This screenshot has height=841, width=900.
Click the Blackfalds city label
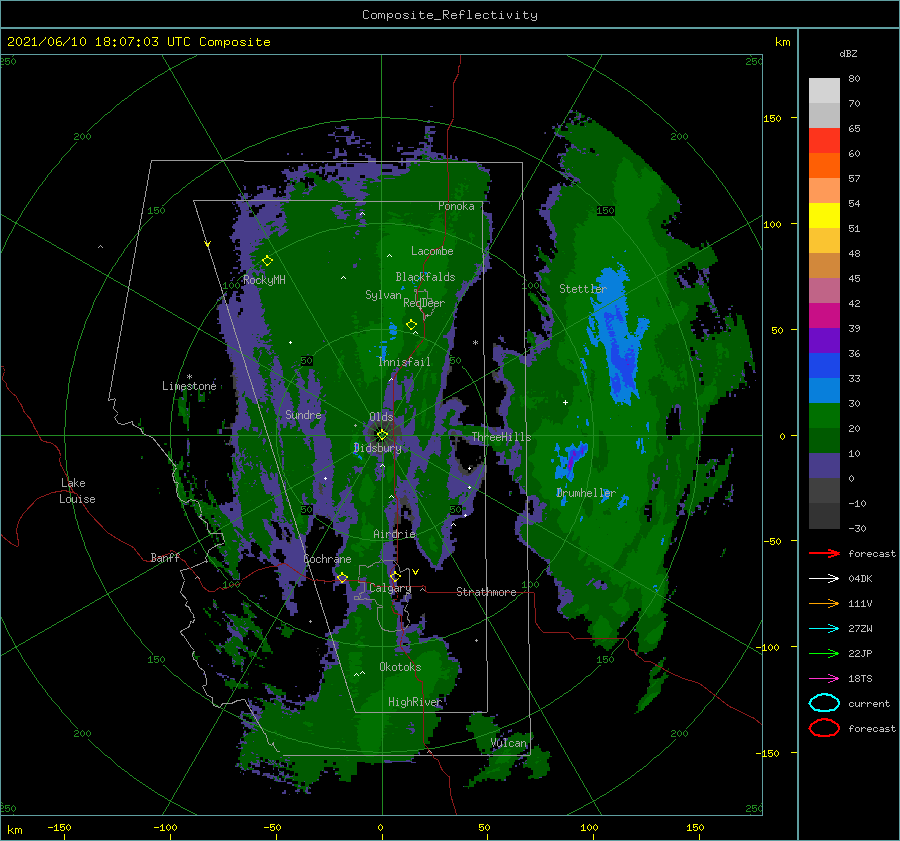tap(425, 277)
